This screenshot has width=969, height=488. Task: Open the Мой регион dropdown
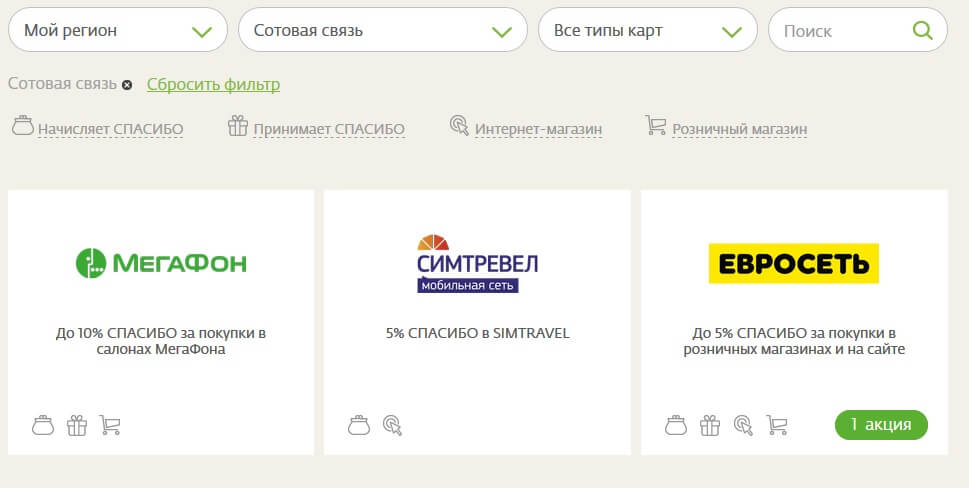117,30
